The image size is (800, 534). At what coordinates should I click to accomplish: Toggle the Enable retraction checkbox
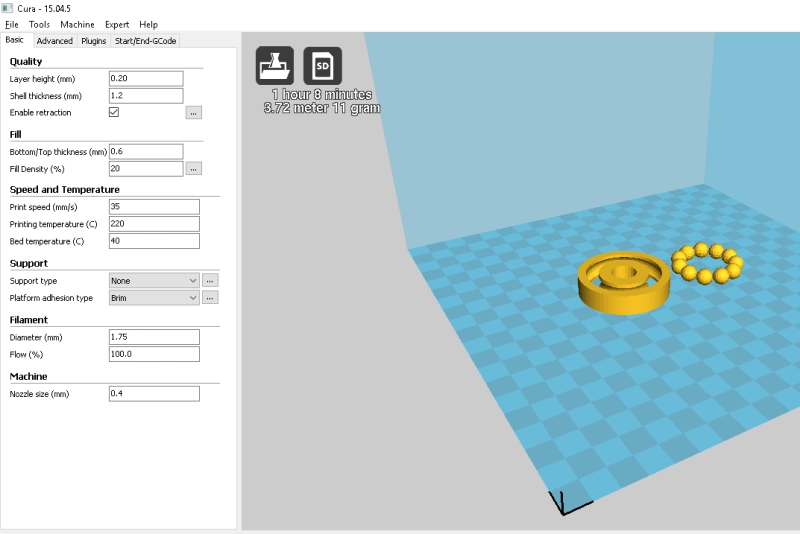(x=114, y=112)
